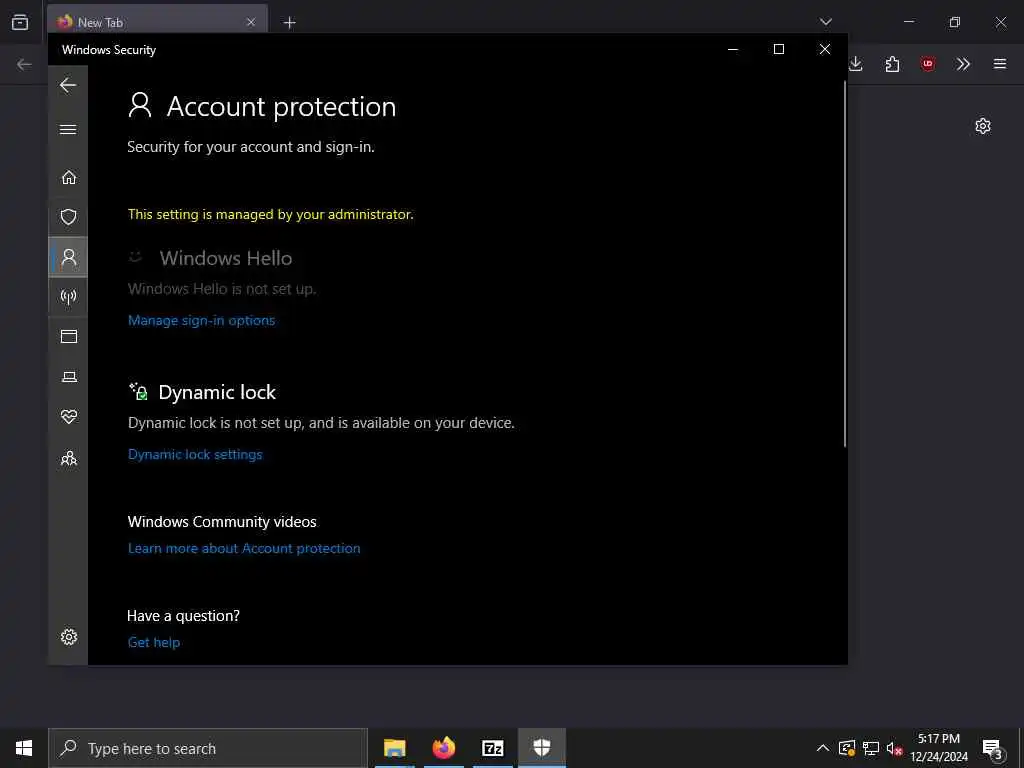Open 7-Zip from the taskbar

click(492, 748)
